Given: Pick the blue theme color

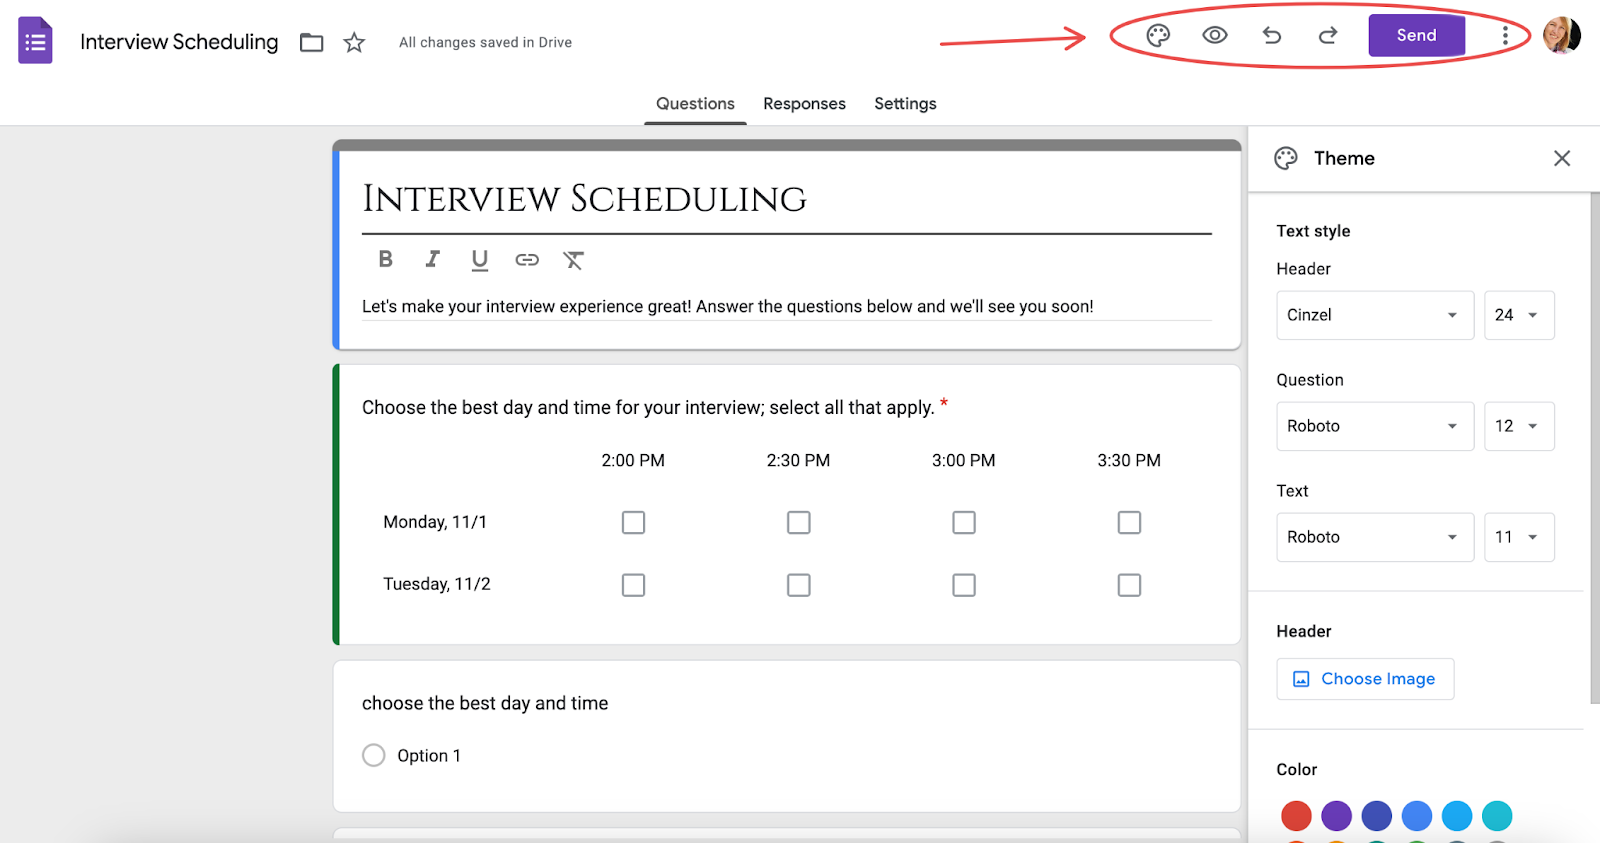Looking at the screenshot, I should (x=1416, y=816).
